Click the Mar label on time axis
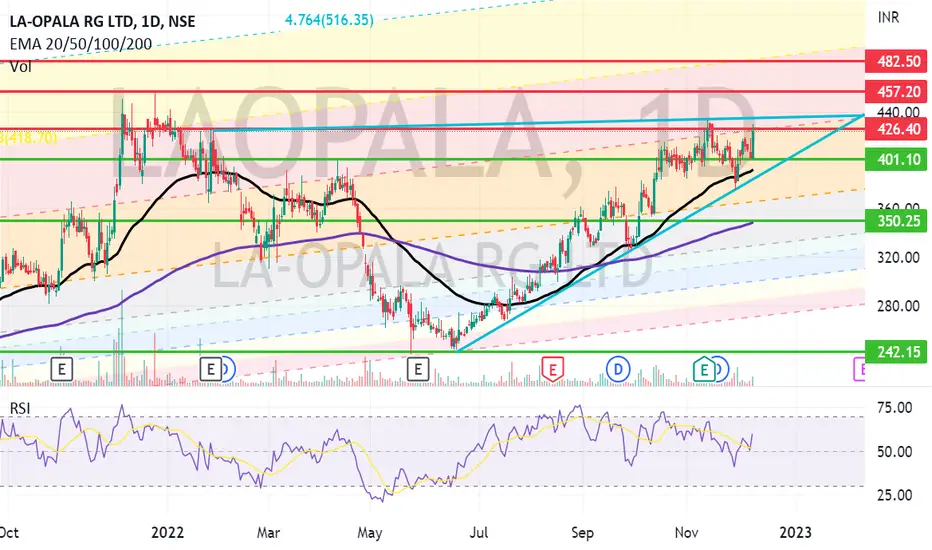 point(268,532)
